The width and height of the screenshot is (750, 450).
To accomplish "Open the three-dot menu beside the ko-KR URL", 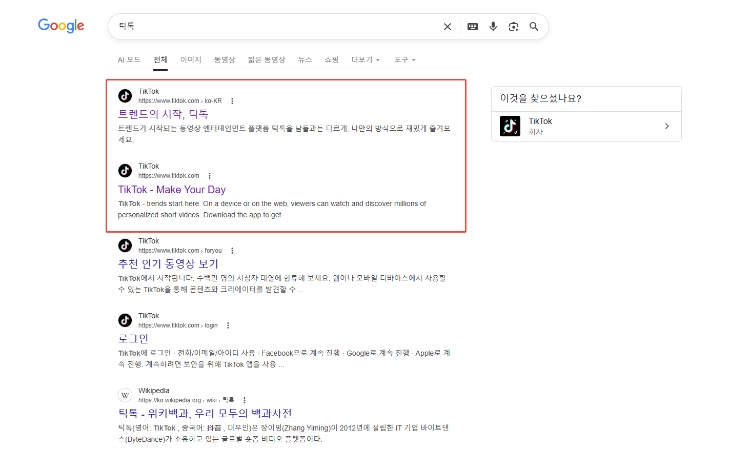I will coord(232,101).
